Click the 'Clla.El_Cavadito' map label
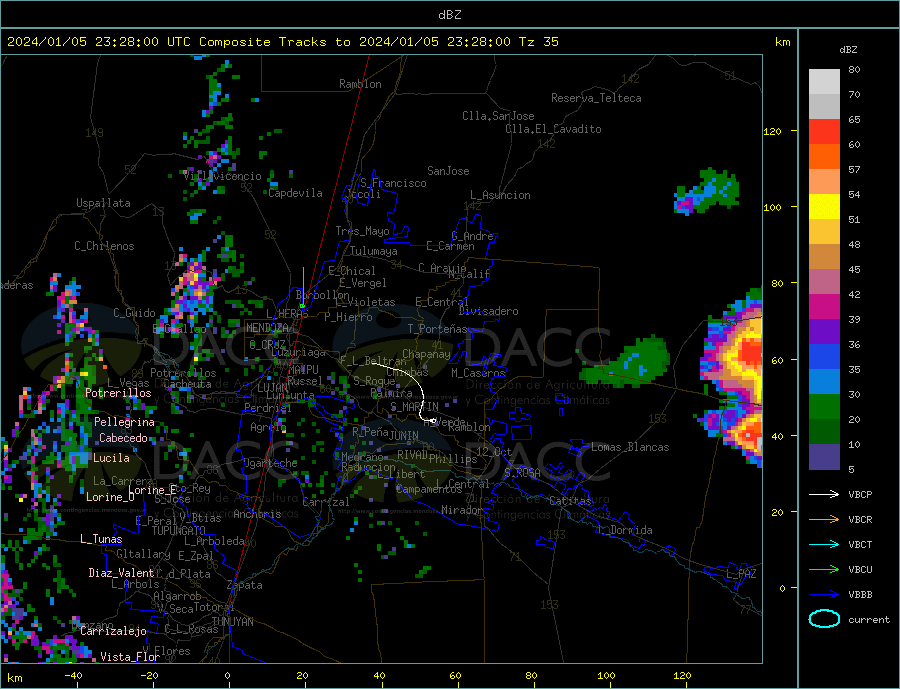The image size is (900, 689). pos(553,129)
